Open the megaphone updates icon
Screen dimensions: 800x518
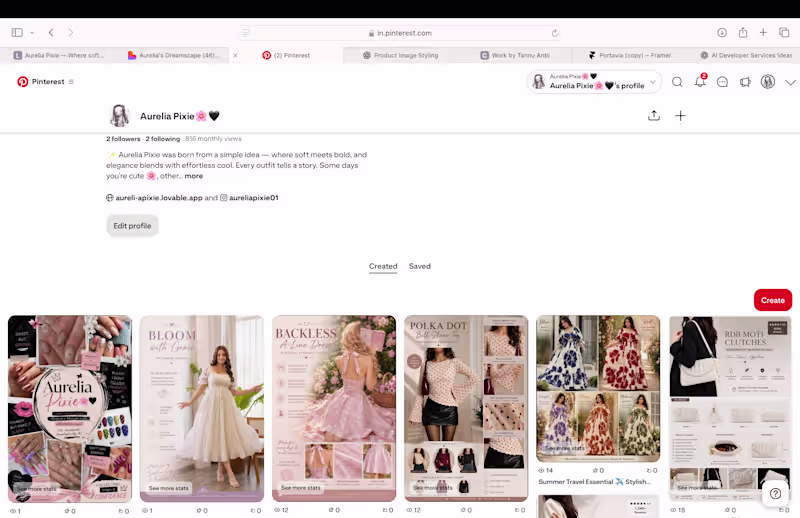(x=745, y=82)
